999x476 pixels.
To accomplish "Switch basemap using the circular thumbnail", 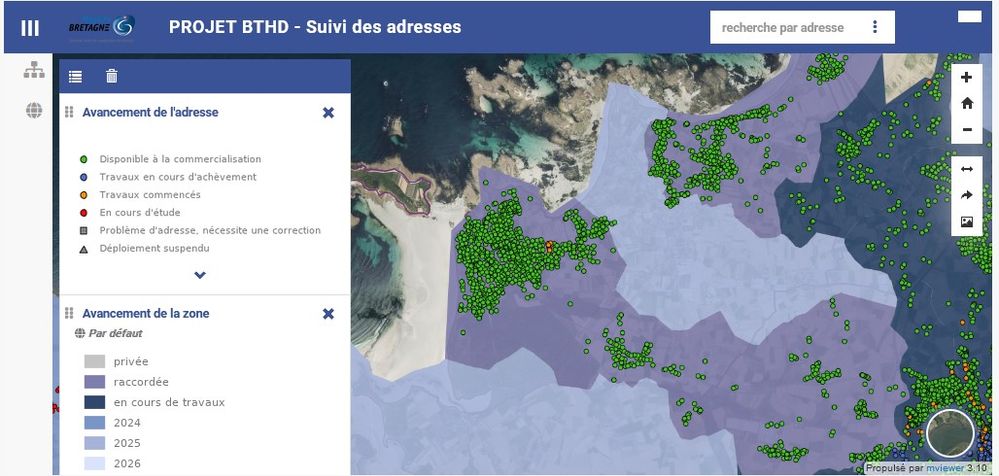I will click(x=949, y=432).
